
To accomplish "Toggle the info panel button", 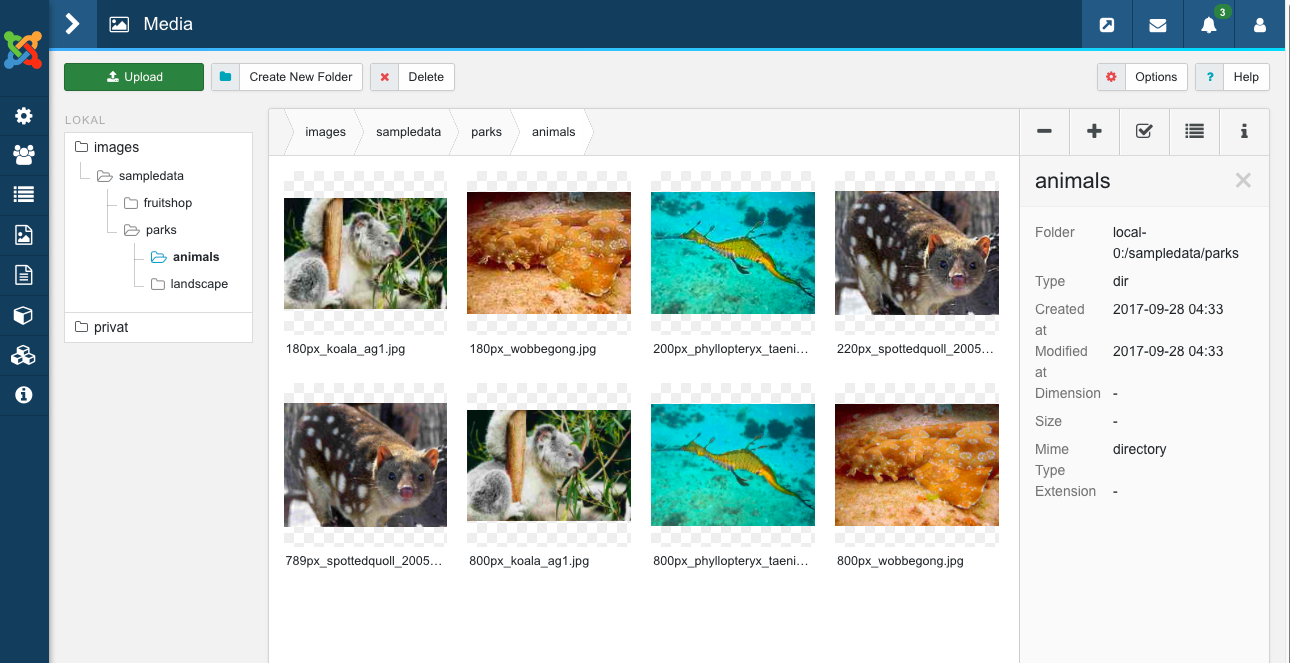I will coord(1244,131).
